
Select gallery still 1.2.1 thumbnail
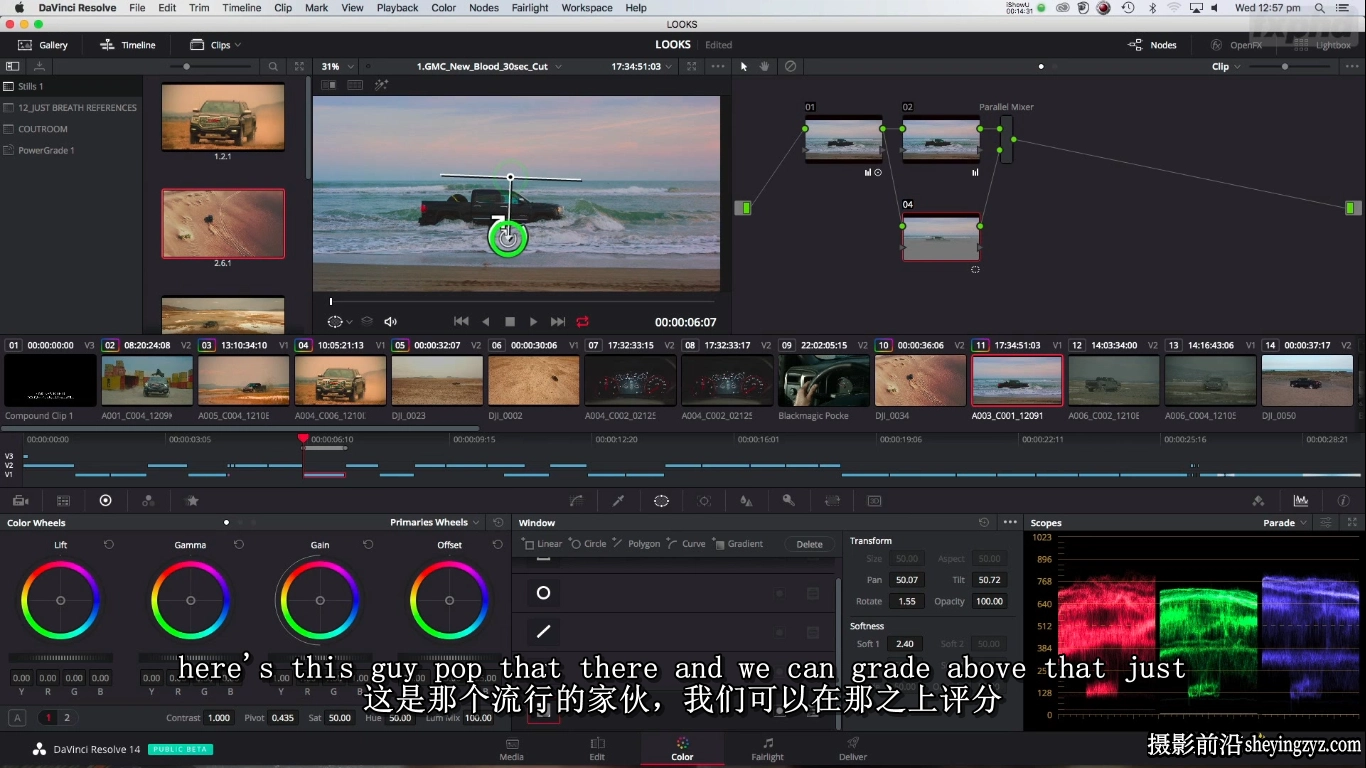pos(223,116)
